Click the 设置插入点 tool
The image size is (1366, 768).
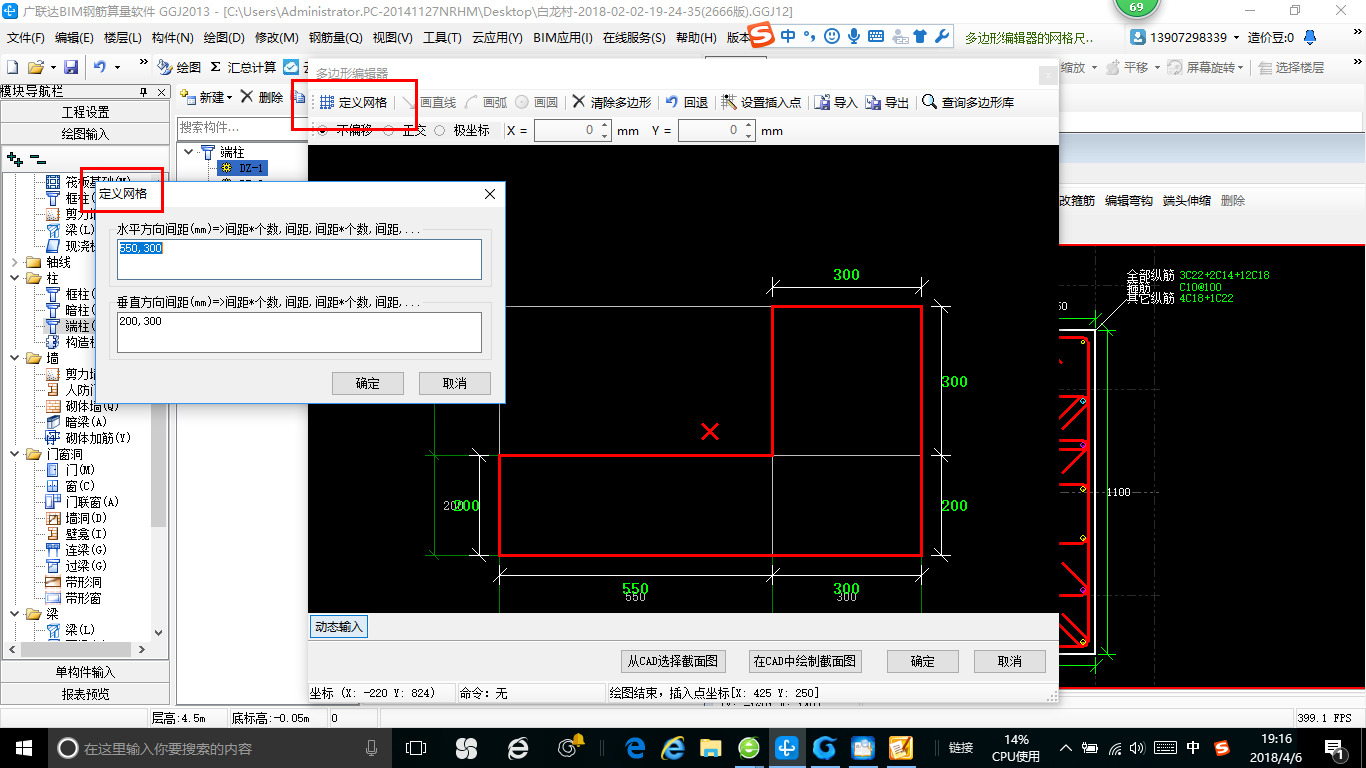click(x=761, y=102)
